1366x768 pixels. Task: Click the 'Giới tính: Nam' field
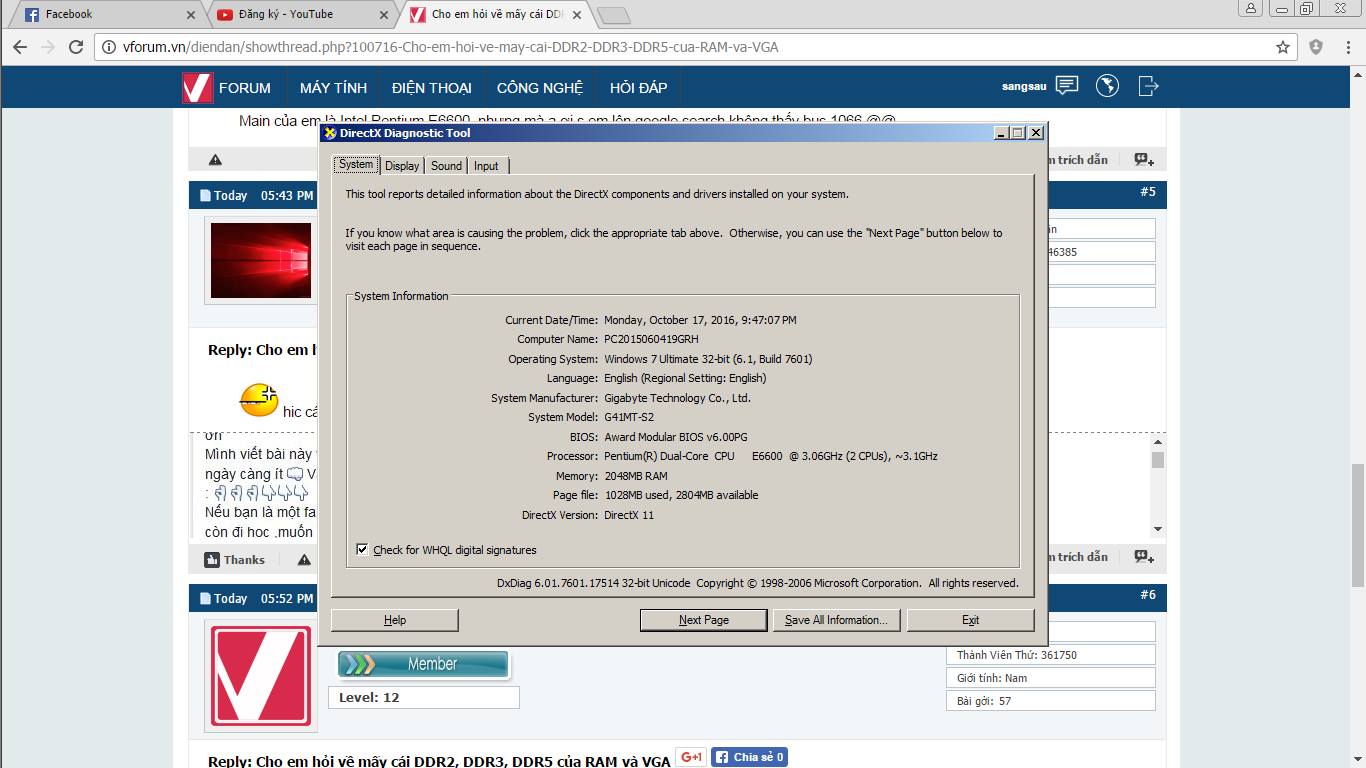coord(1051,678)
